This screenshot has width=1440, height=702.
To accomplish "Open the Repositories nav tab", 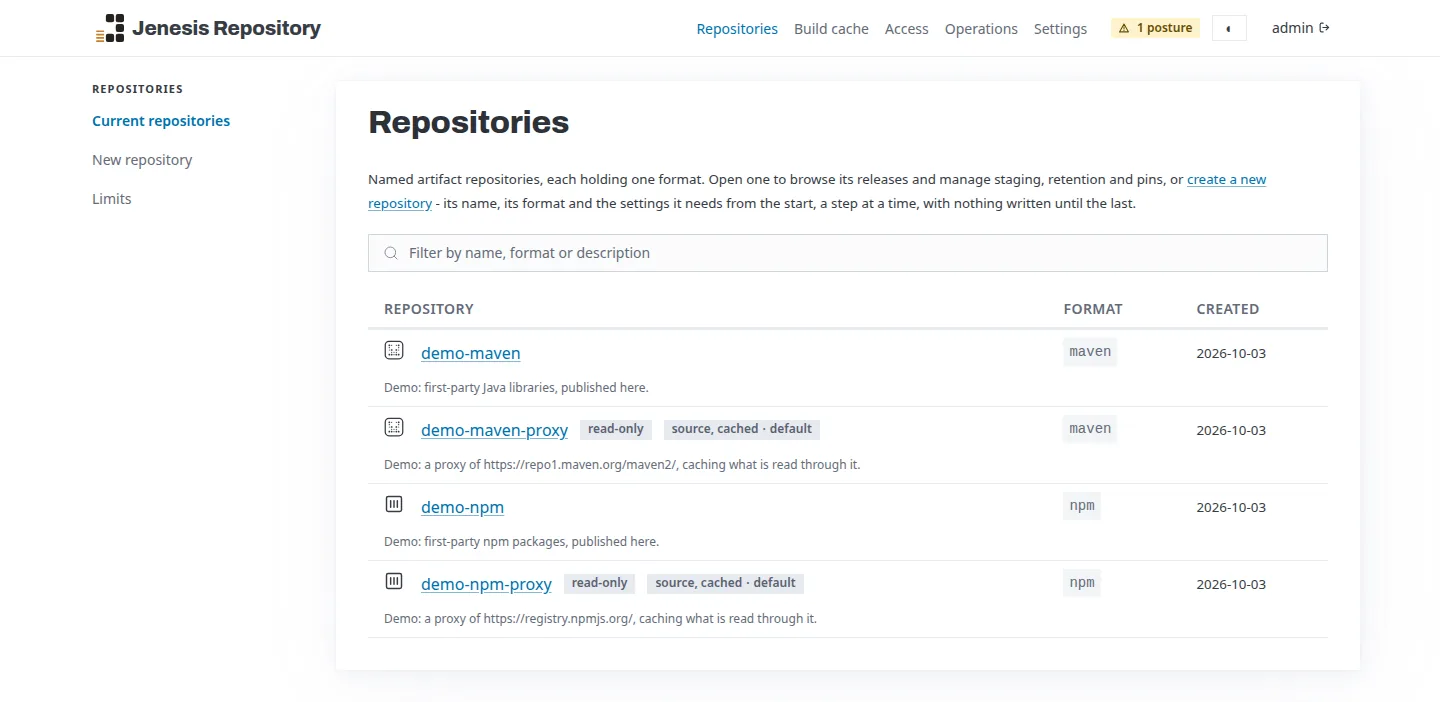I will click(737, 29).
